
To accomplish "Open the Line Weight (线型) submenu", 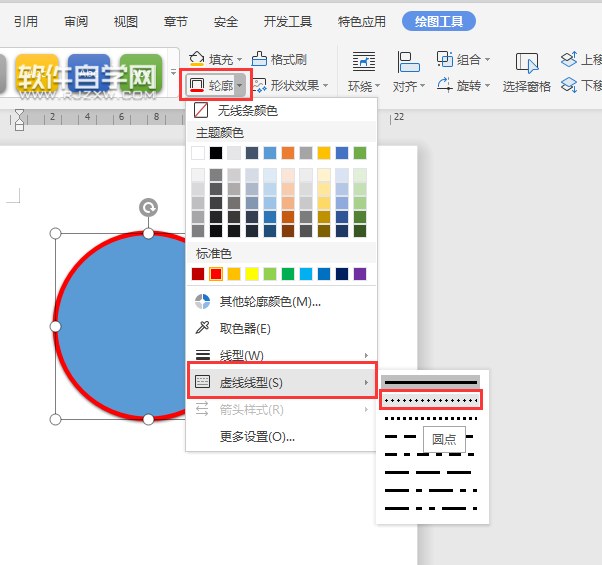I will click(281, 355).
